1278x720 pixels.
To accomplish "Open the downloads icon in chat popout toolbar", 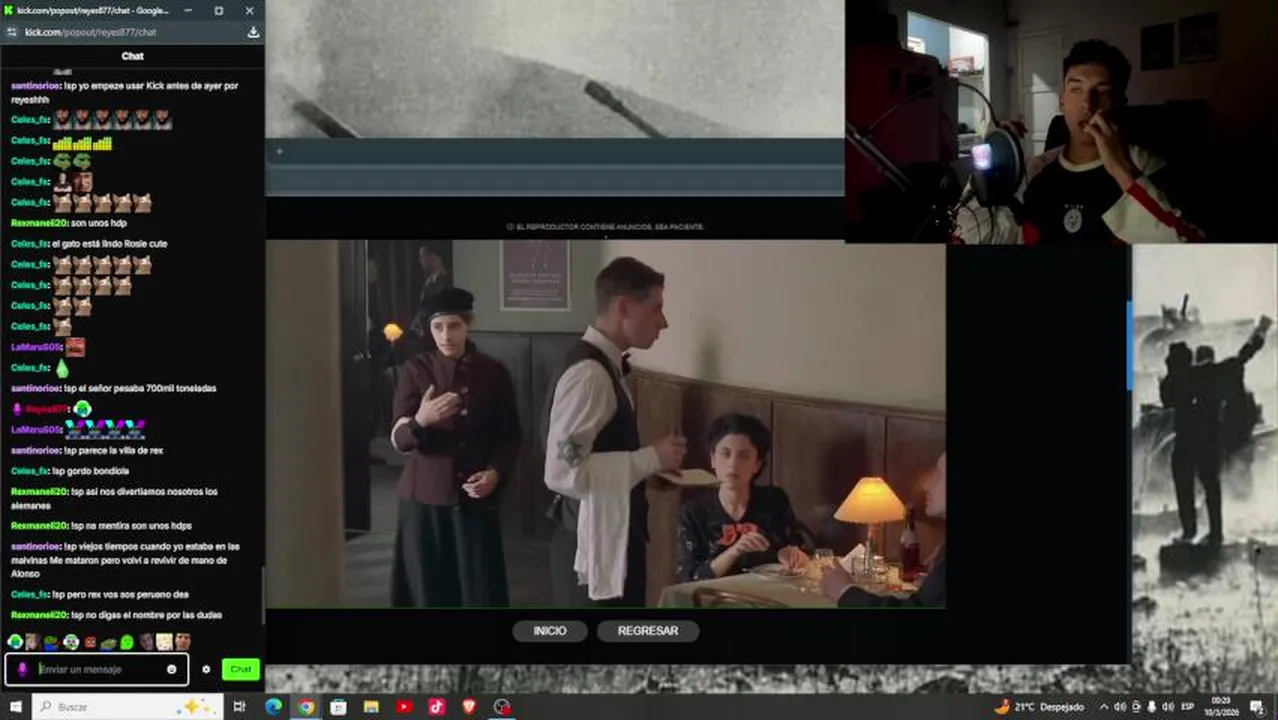I will coord(253,32).
